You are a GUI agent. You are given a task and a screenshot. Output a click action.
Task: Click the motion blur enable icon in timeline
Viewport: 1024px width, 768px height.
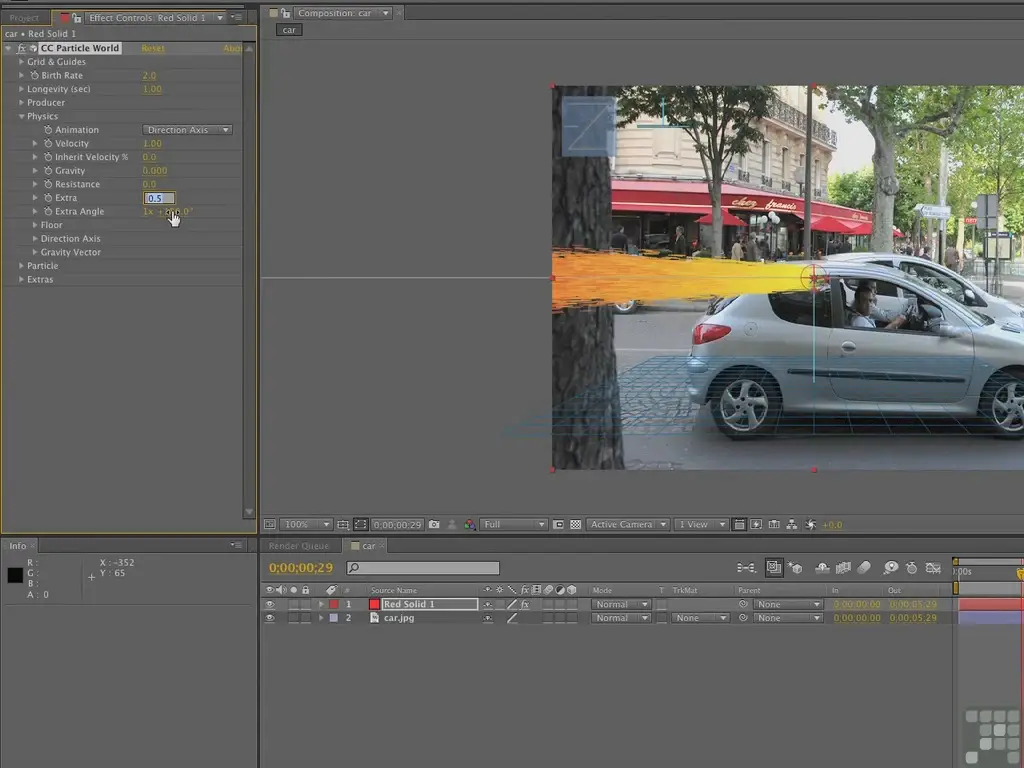865,568
